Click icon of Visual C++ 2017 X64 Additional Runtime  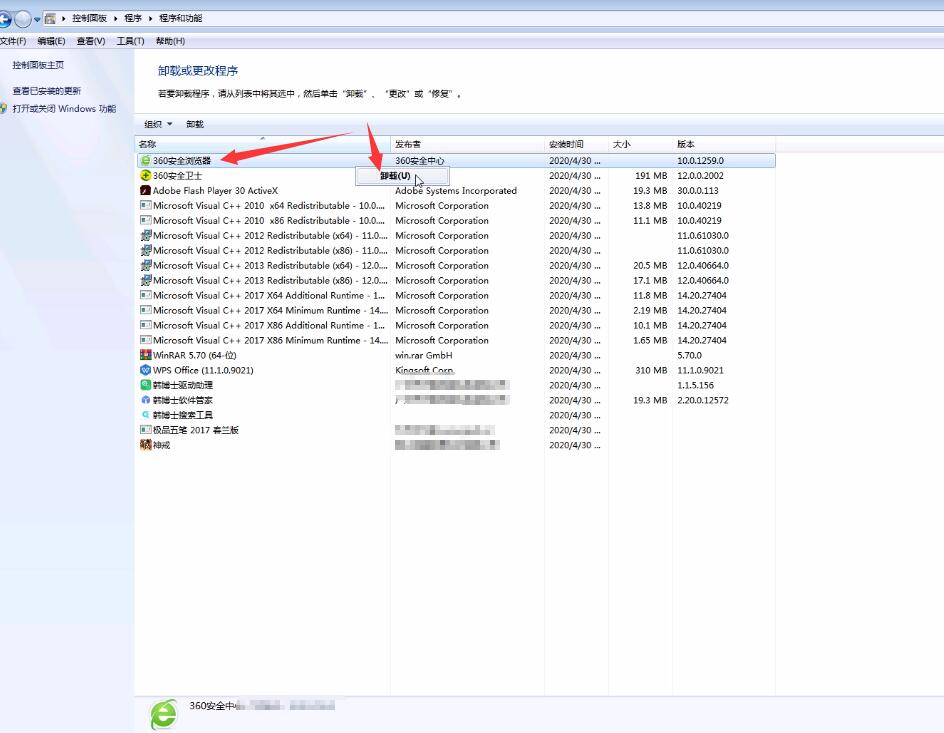pos(145,295)
